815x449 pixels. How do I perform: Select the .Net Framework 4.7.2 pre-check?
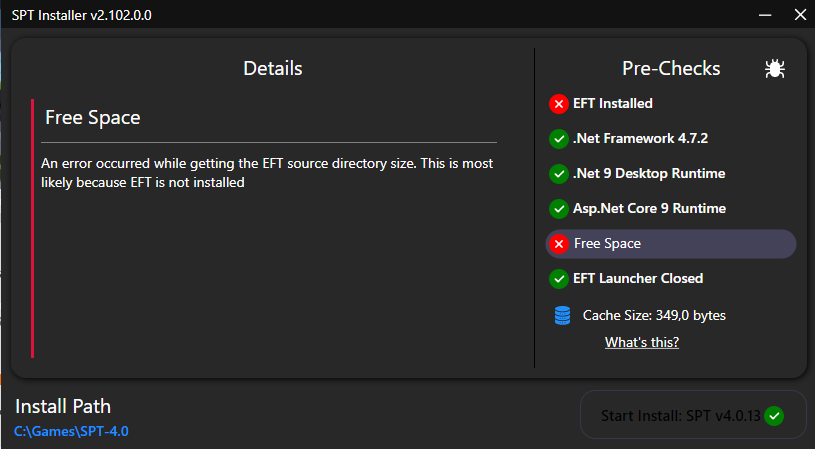(x=671, y=139)
